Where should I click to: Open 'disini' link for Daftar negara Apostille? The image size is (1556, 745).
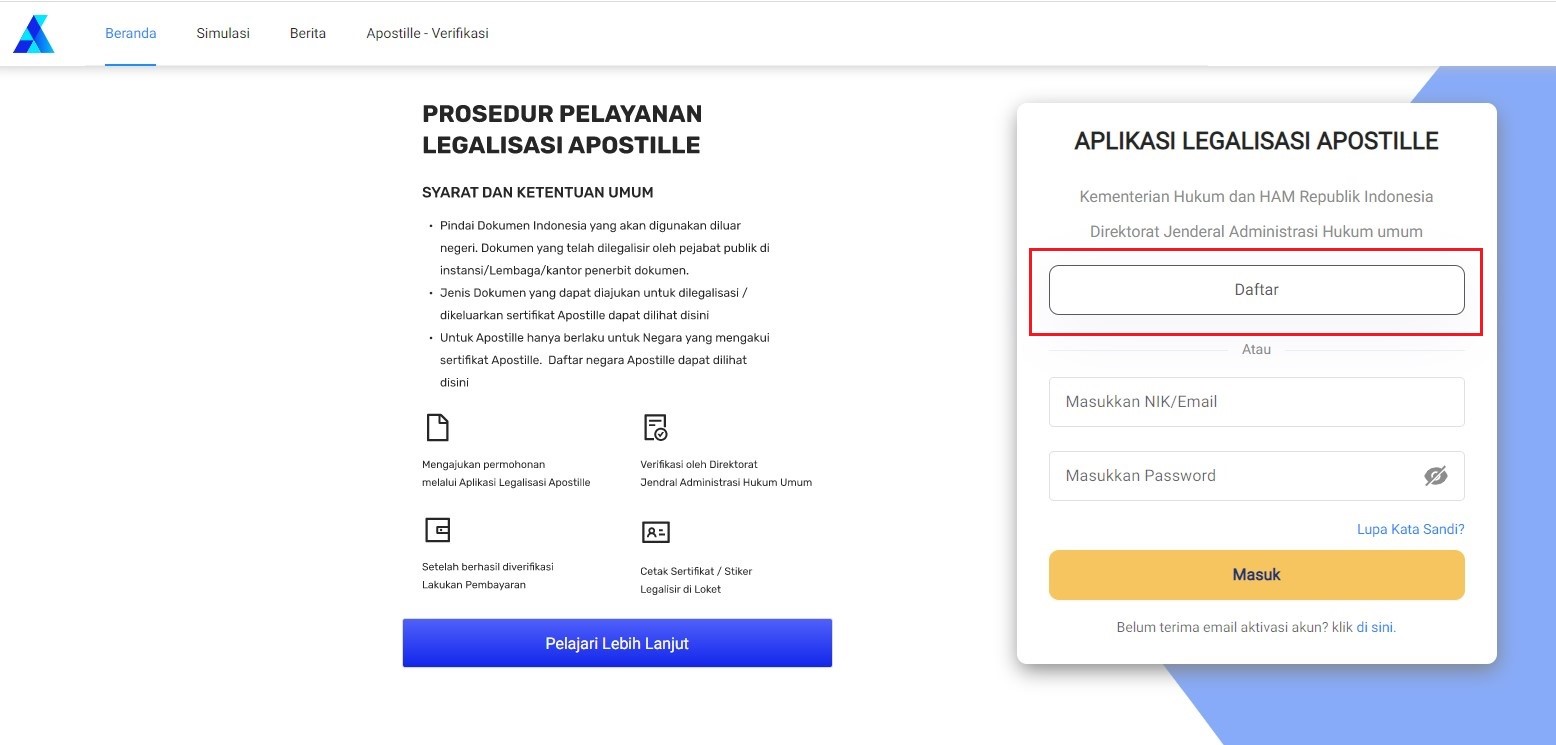[x=454, y=382]
